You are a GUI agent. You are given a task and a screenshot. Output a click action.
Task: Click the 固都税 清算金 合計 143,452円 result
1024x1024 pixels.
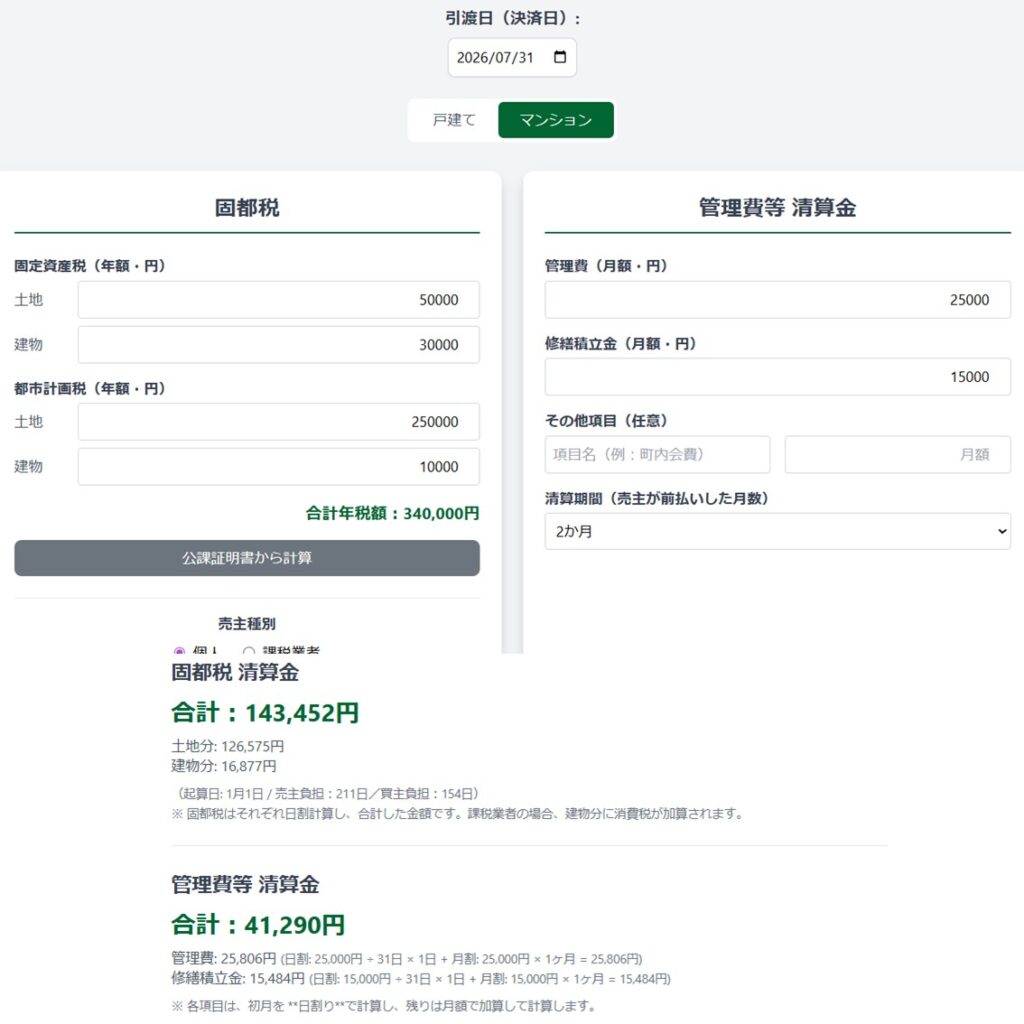click(x=265, y=713)
